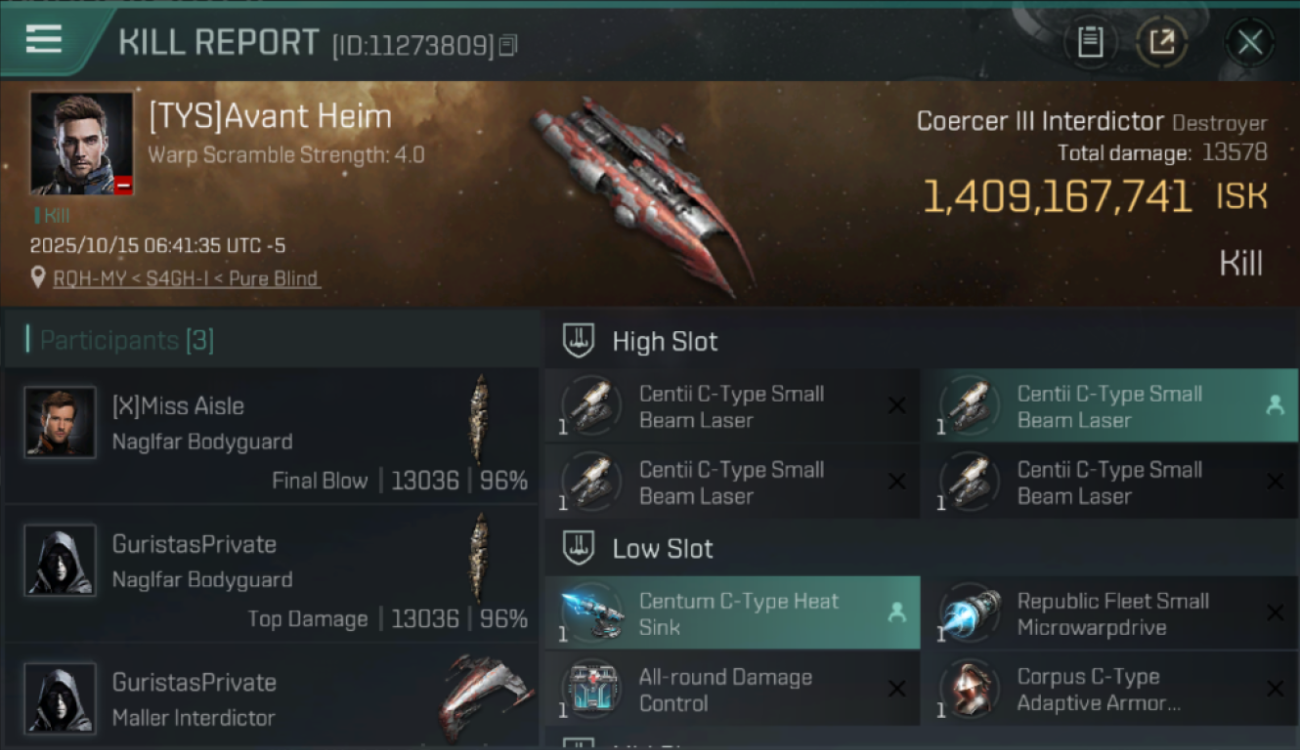1300x750 pixels.
Task: Open Avant Heim's character portrait
Action: (x=82, y=143)
